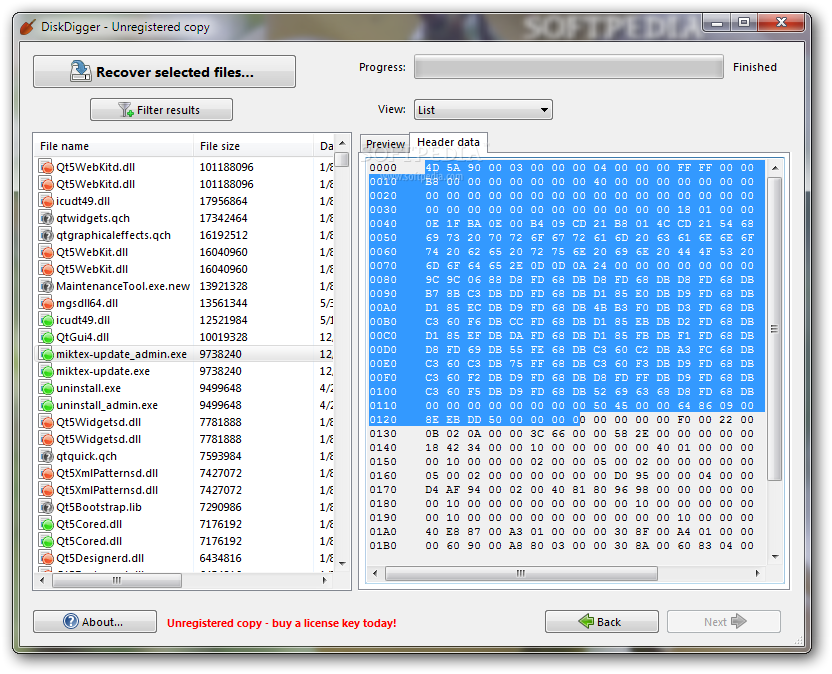Click the icon of miktex-update_admin.exe
This screenshot has width=832, height=674.
tap(47, 354)
